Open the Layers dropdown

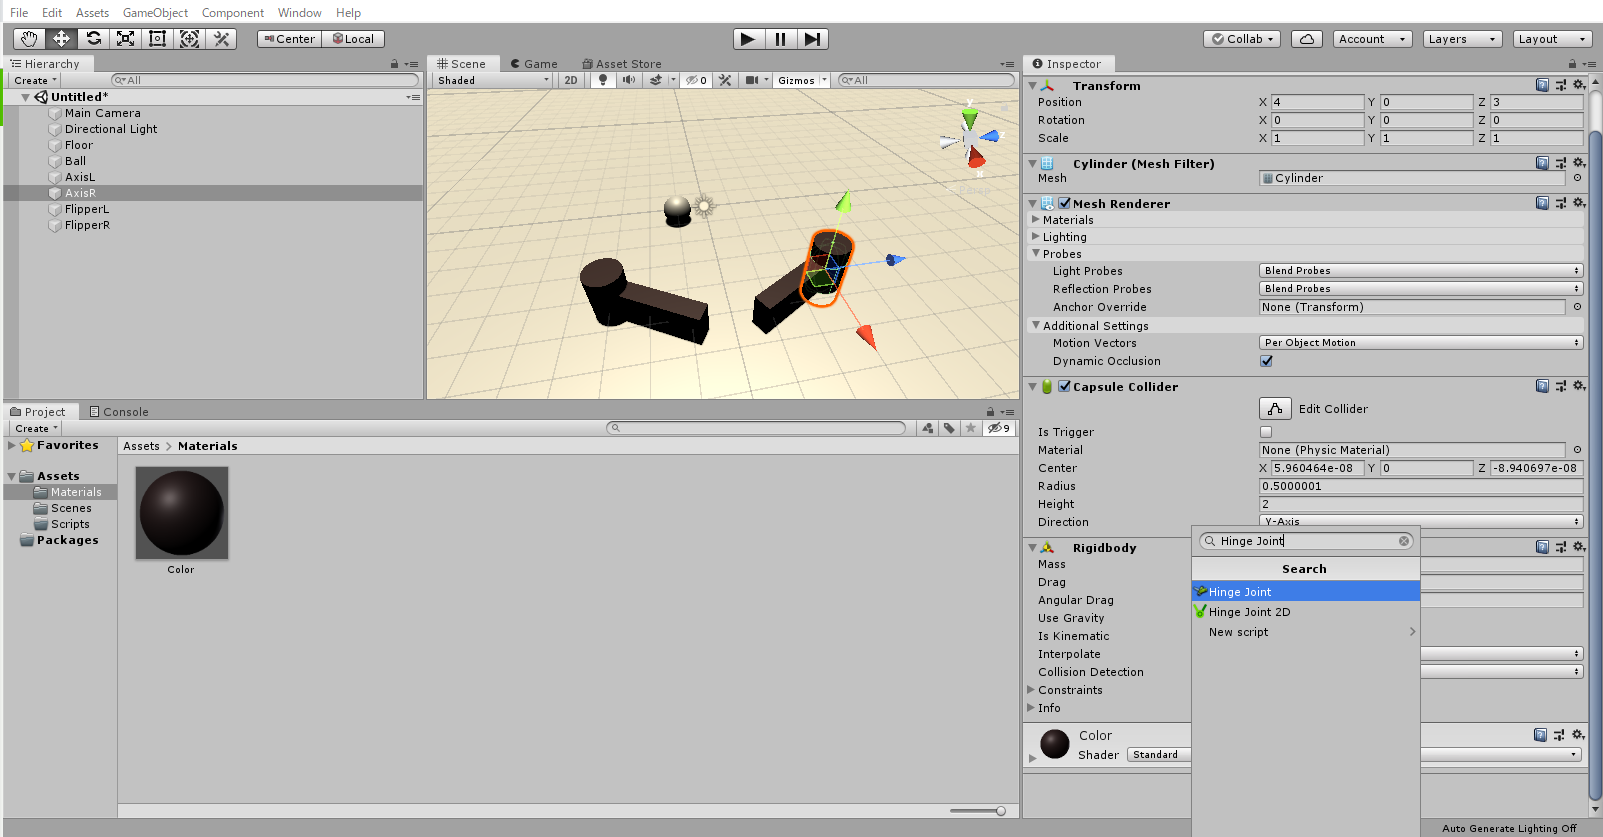point(1461,39)
